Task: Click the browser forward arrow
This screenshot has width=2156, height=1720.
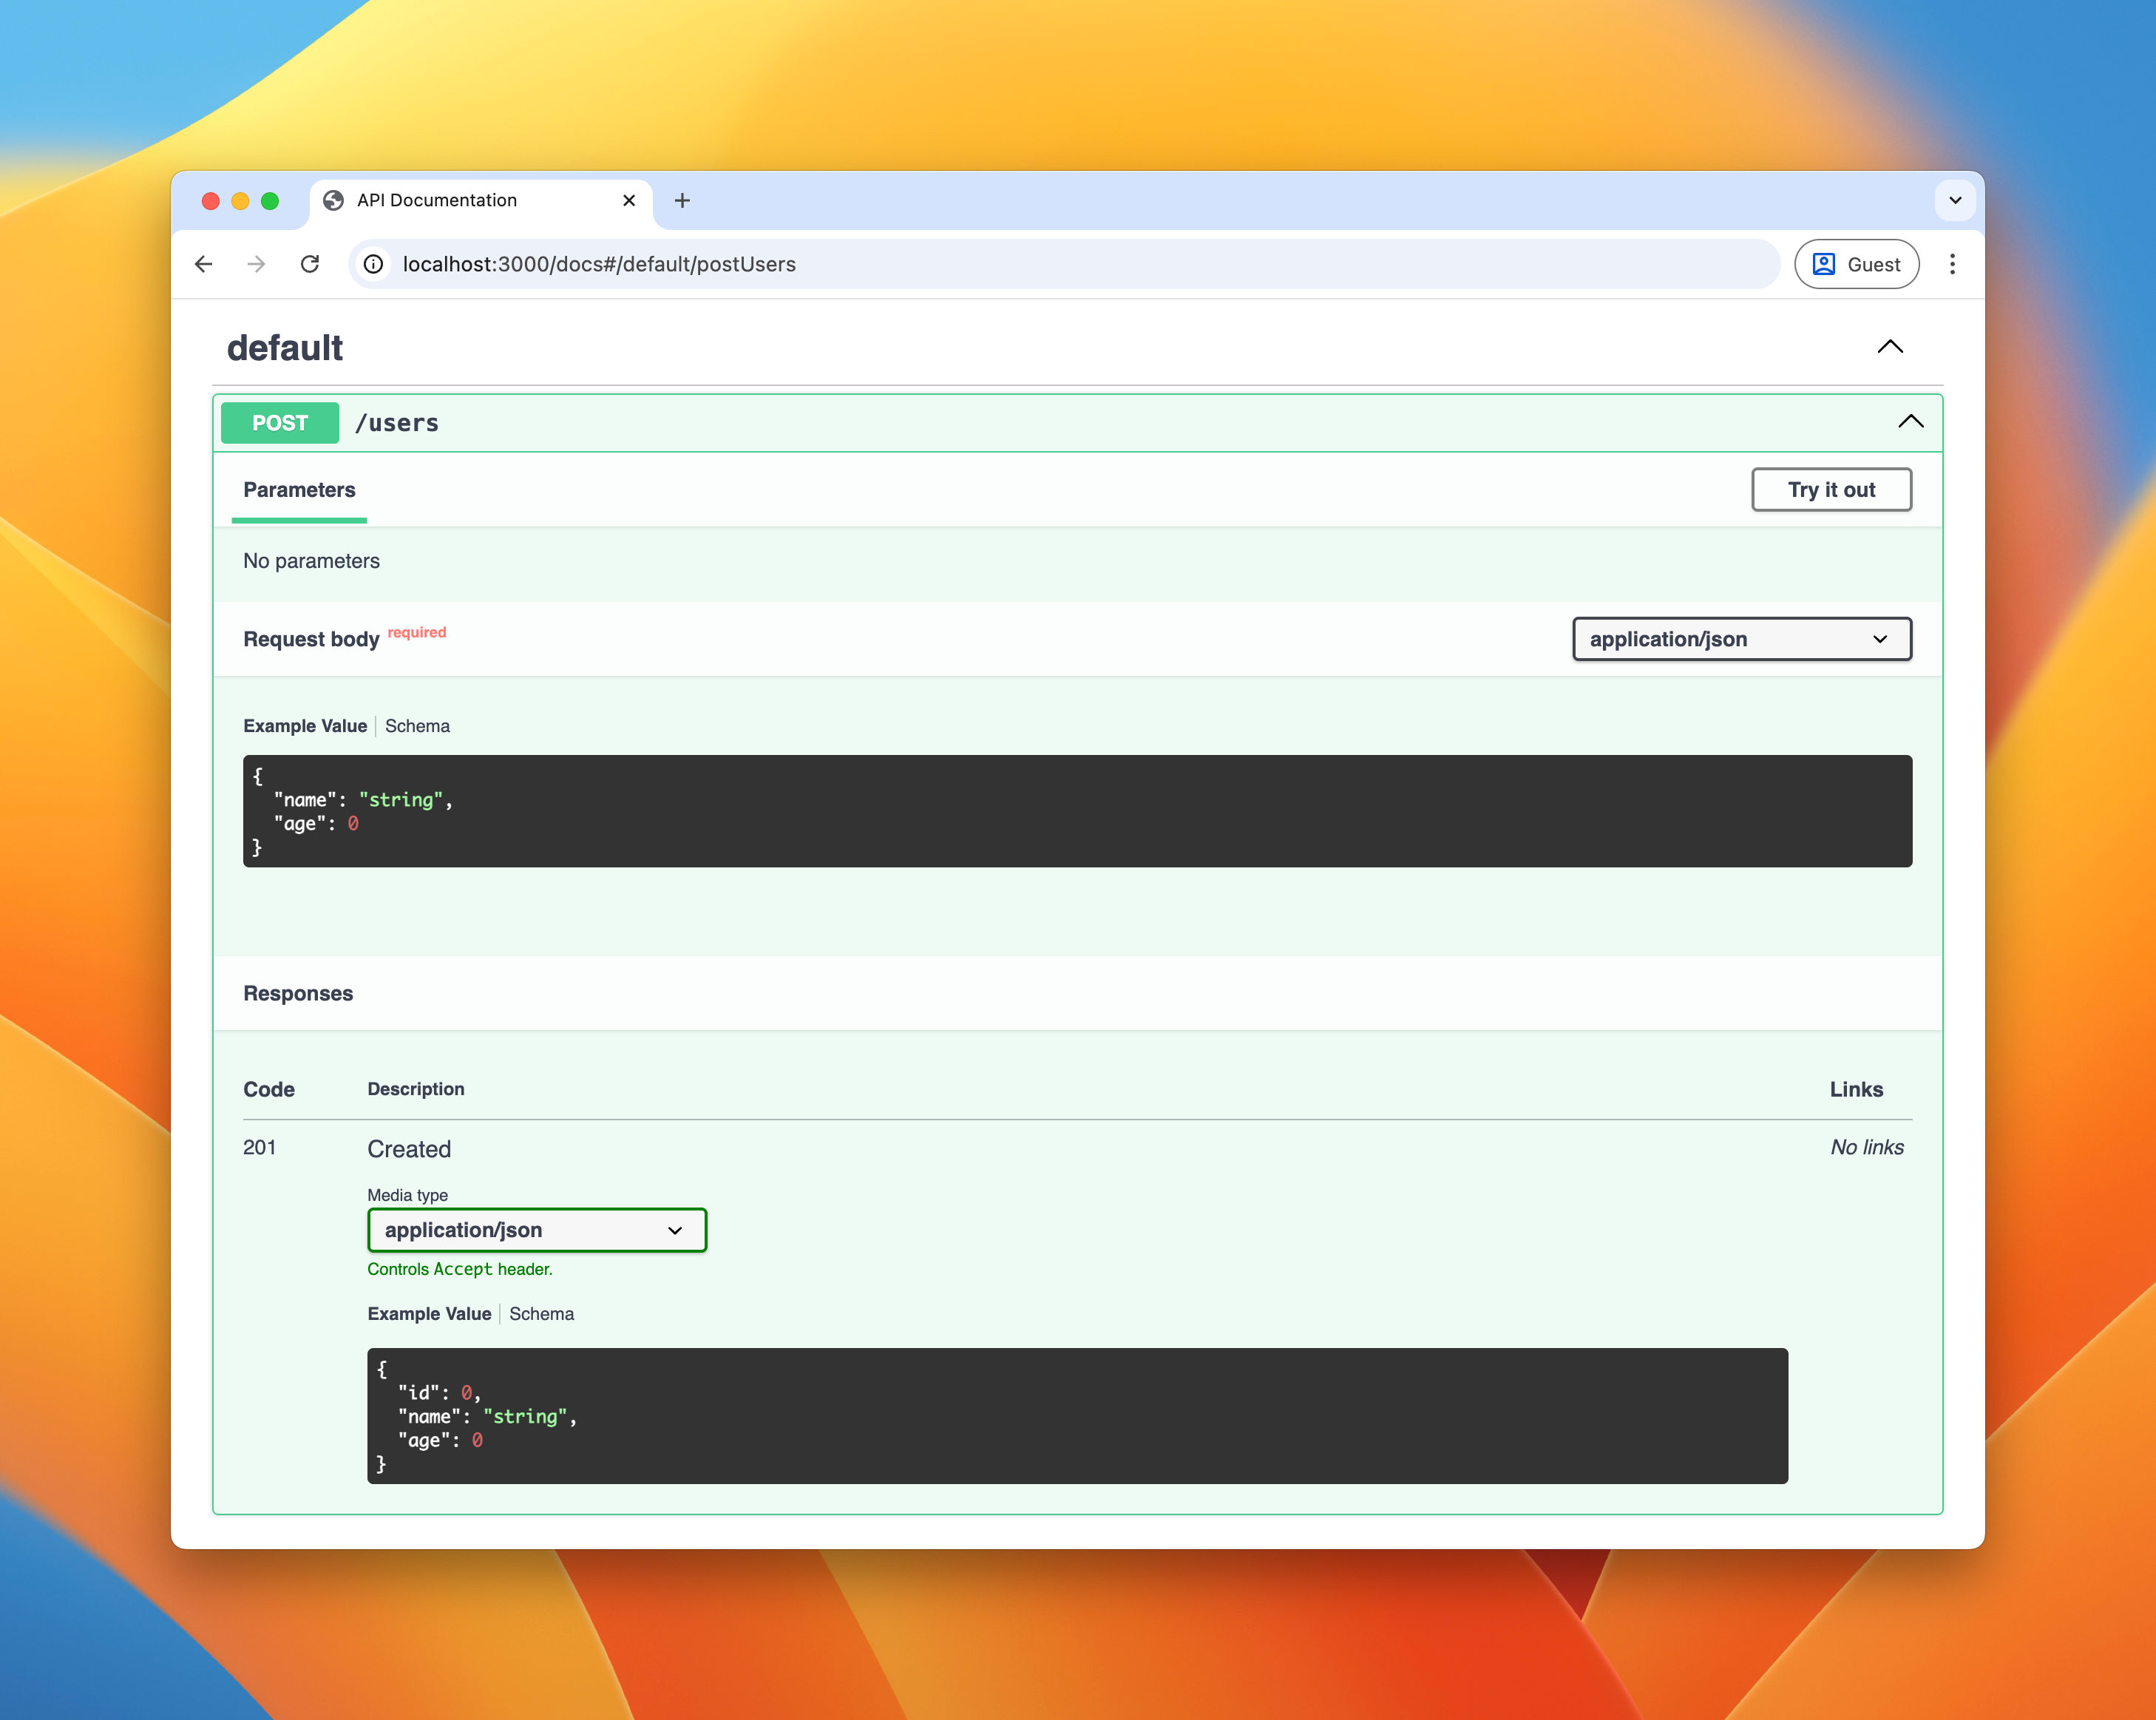Action: (256, 264)
